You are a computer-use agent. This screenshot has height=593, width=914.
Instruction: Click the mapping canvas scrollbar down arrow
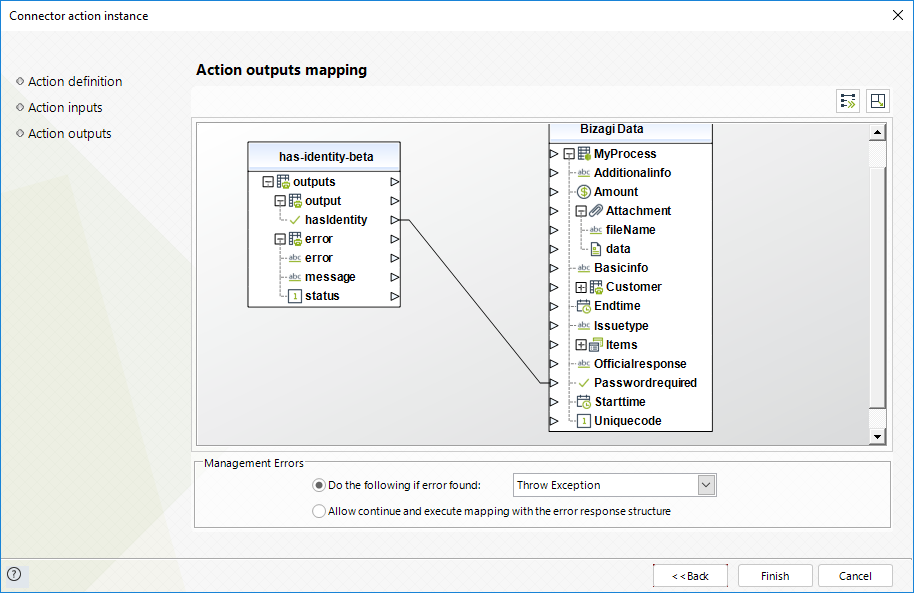(x=877, y=436)
